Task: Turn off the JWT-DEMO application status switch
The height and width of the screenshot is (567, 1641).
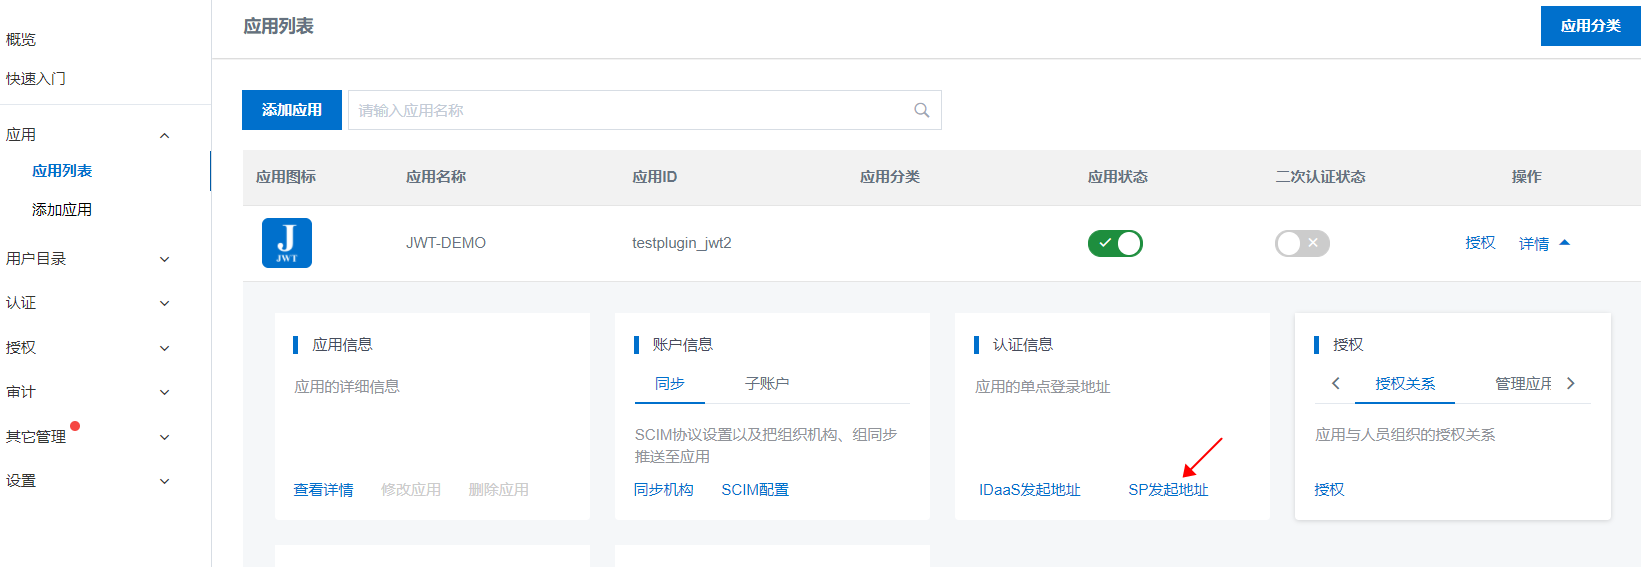Action: (1115, 243)
